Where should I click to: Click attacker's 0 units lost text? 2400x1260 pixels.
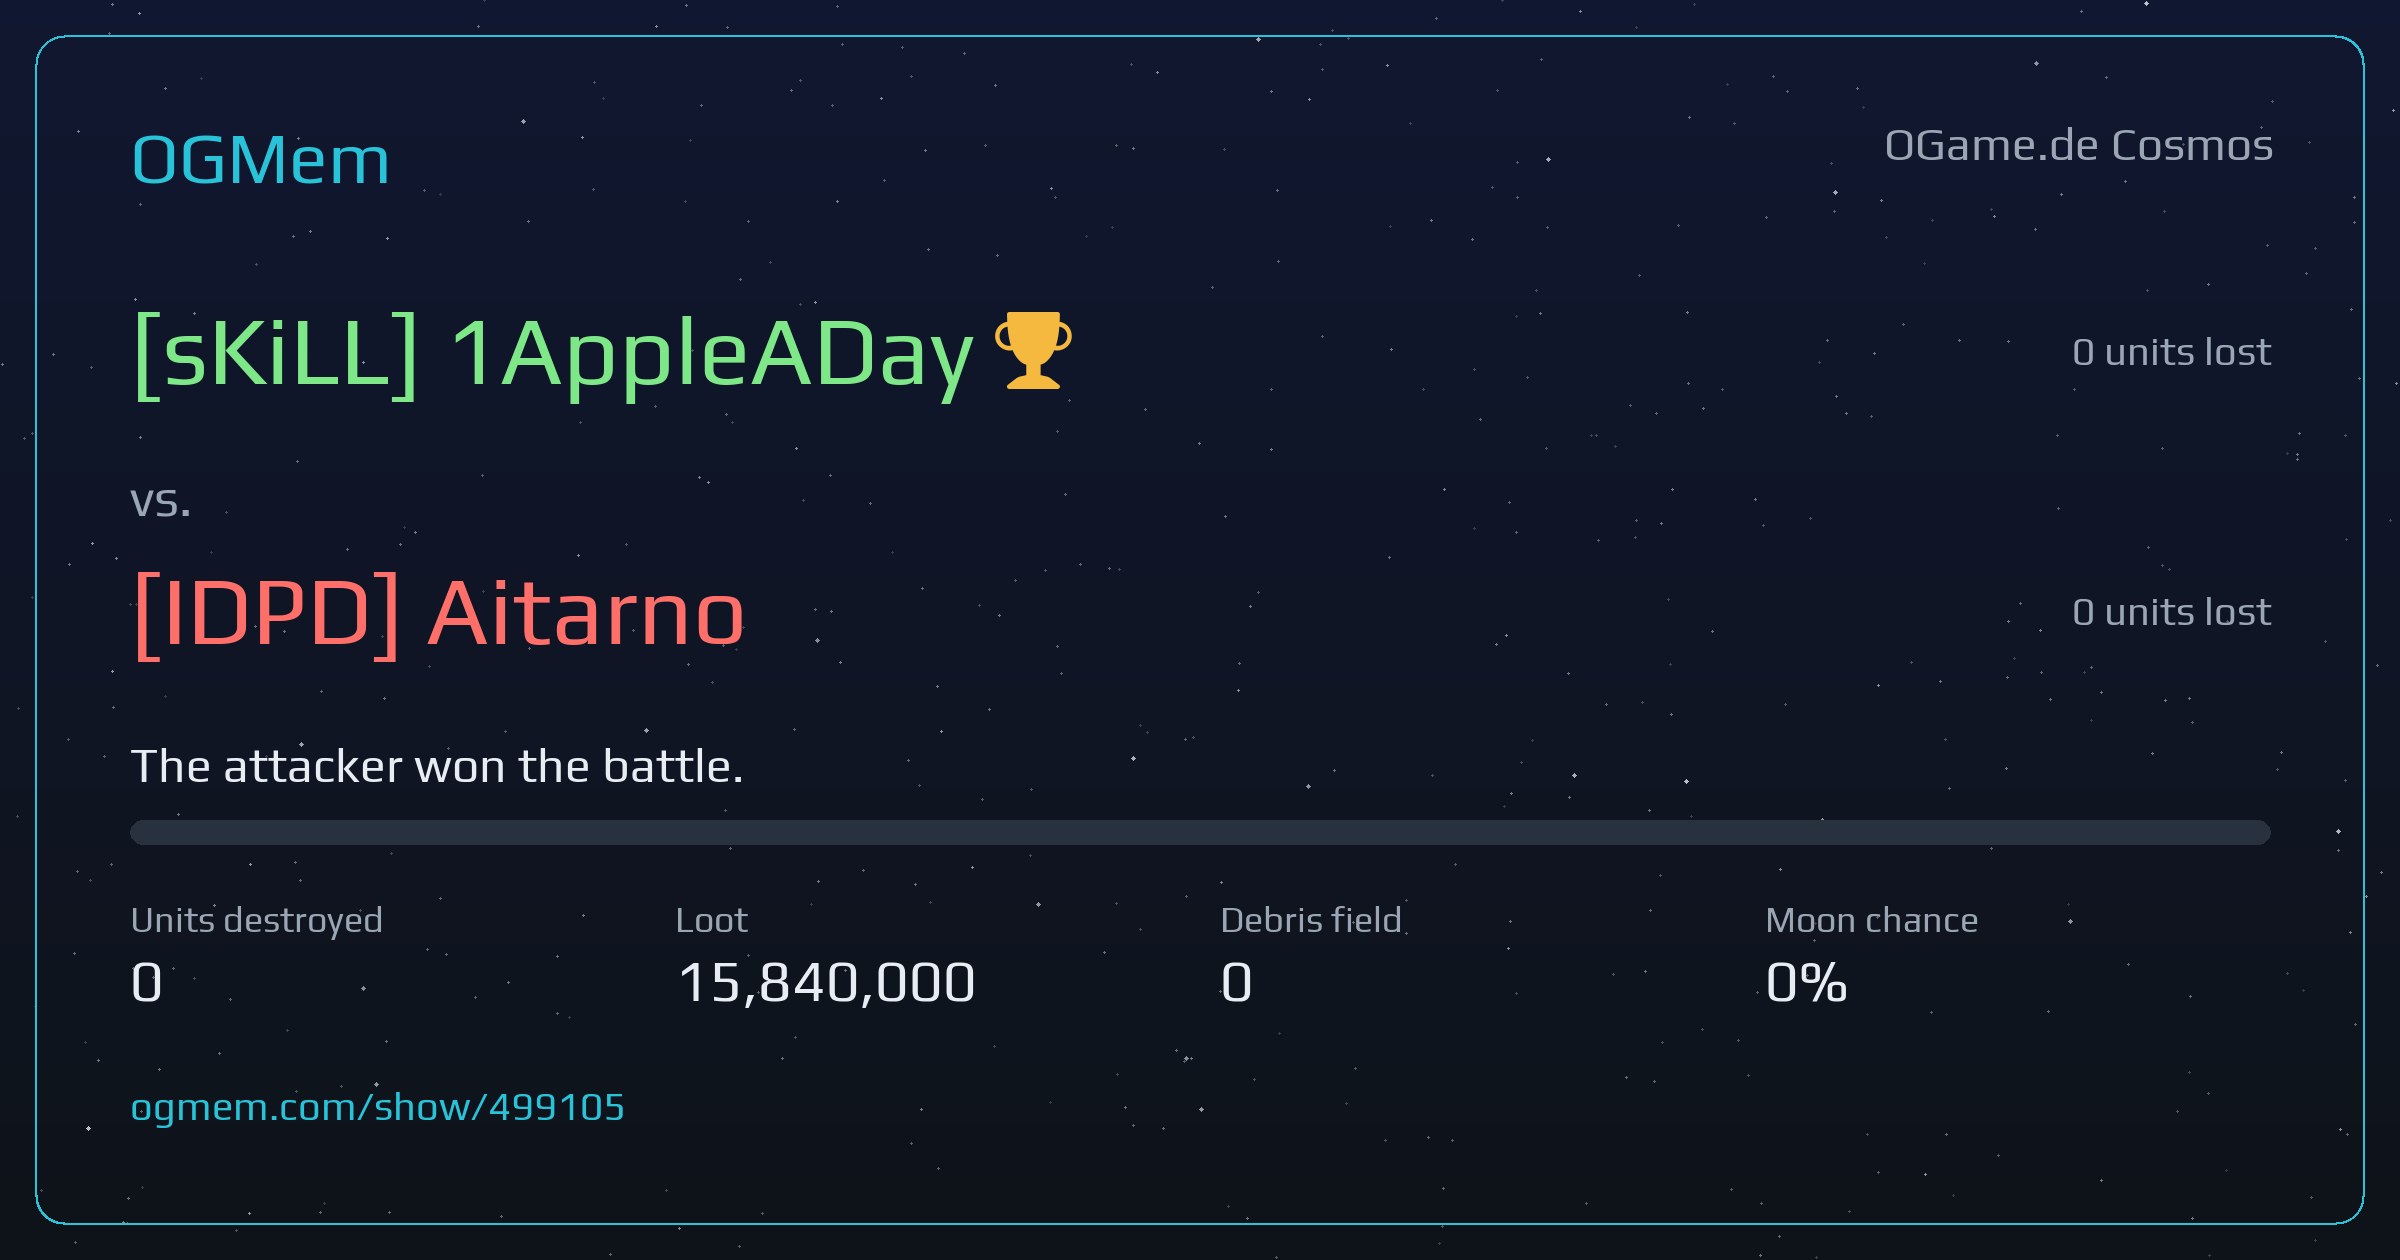coord(2172,352)
